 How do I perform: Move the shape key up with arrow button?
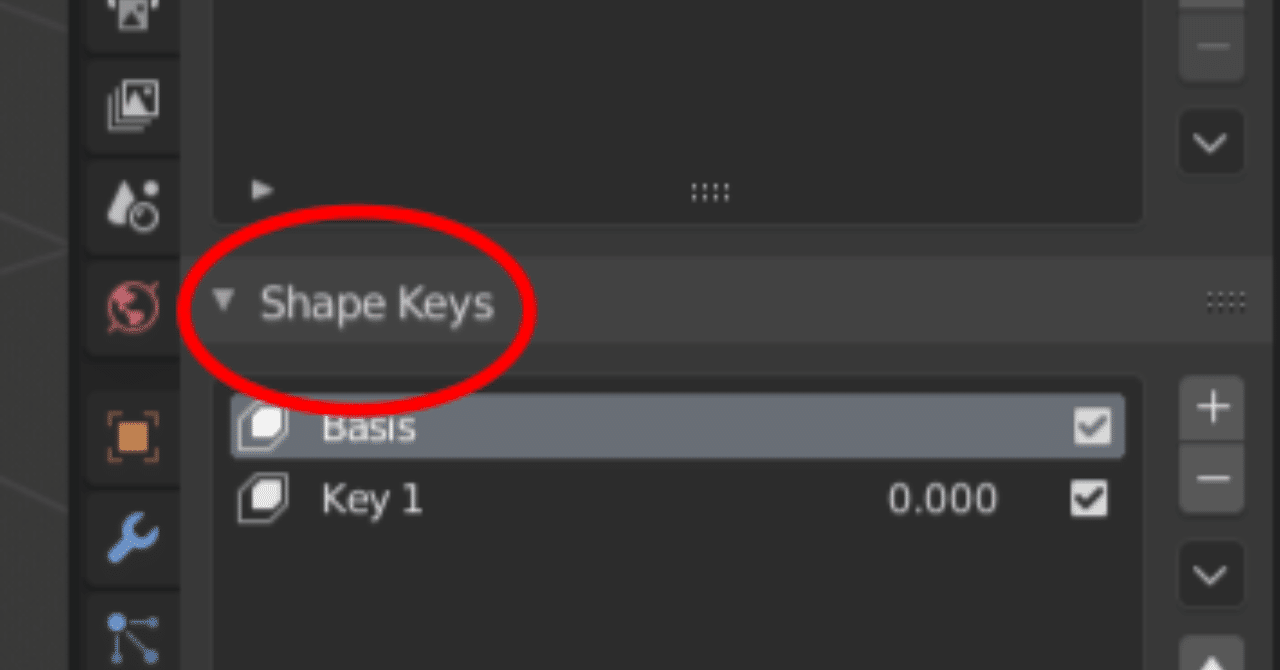[1211, 656]
